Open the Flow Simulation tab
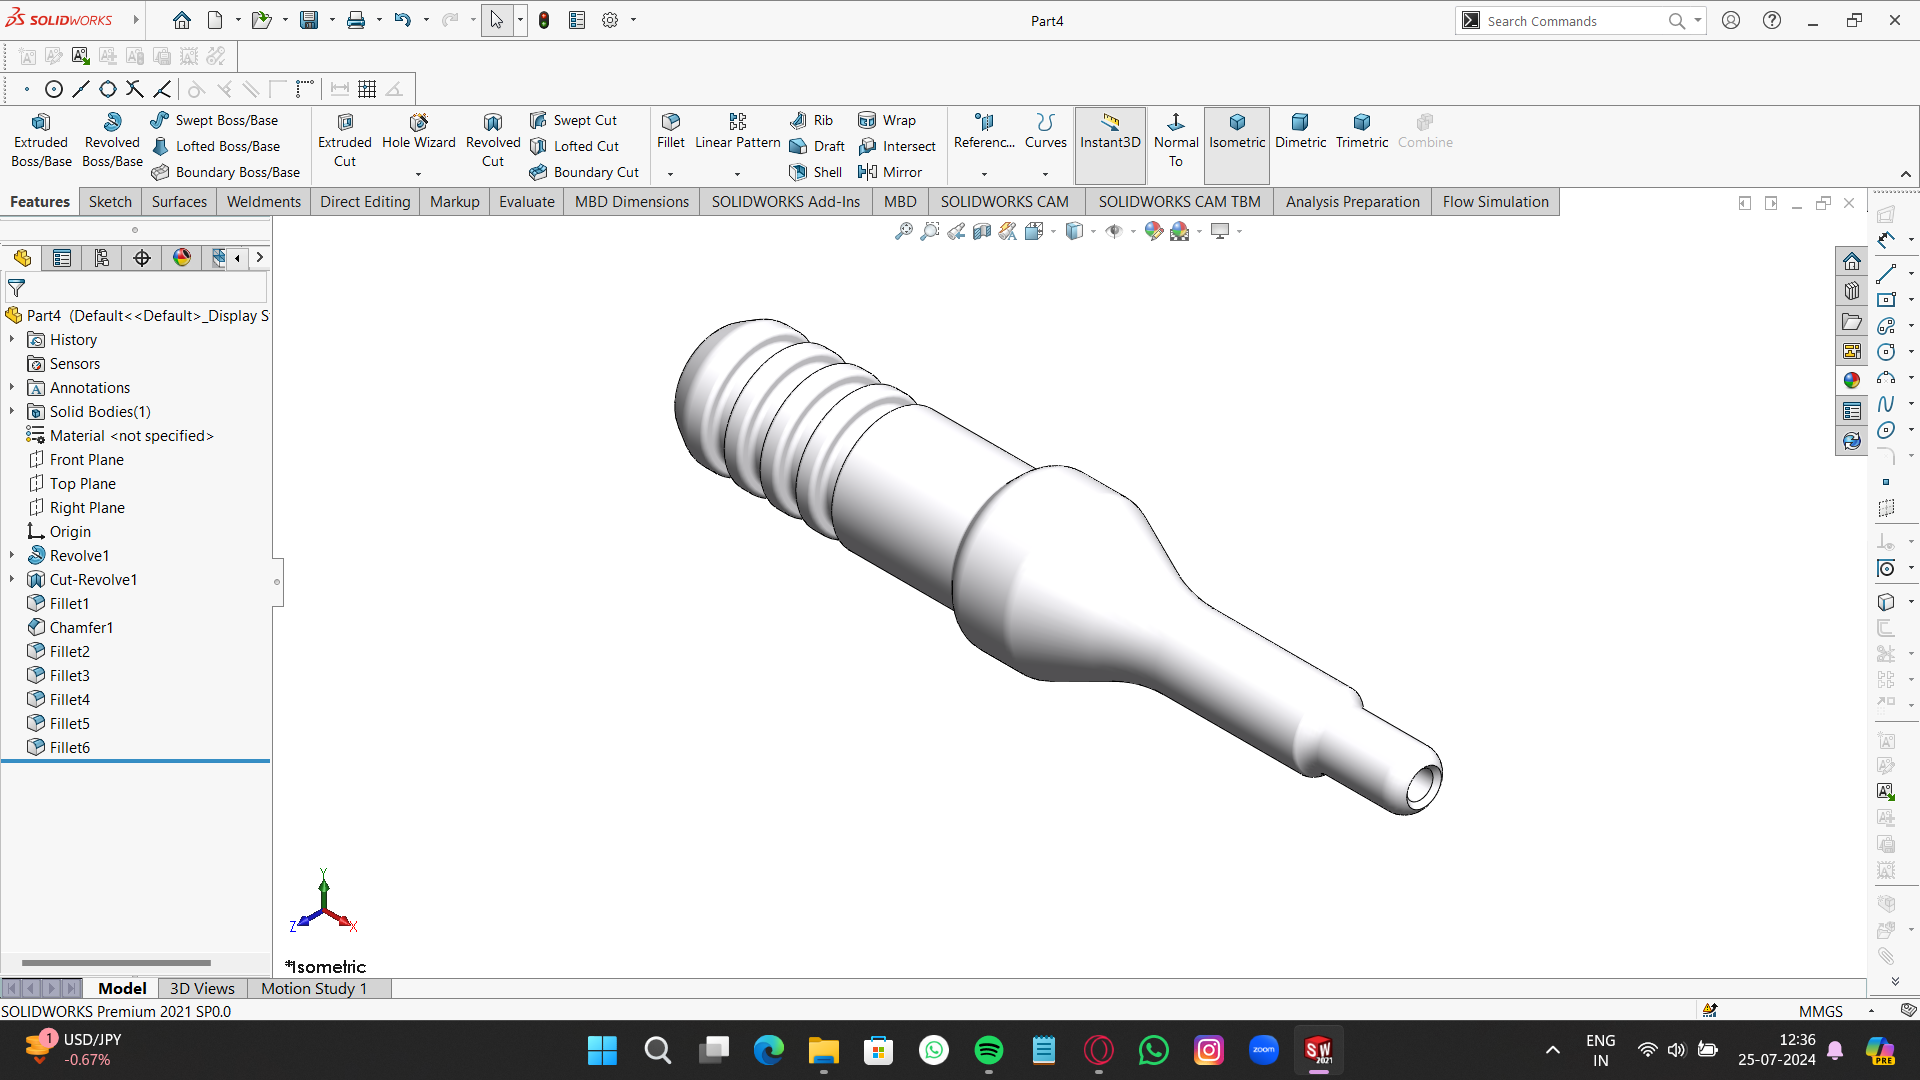Image resolution: width=1920 pixels, height=1080 pixels. [1495, 202]
